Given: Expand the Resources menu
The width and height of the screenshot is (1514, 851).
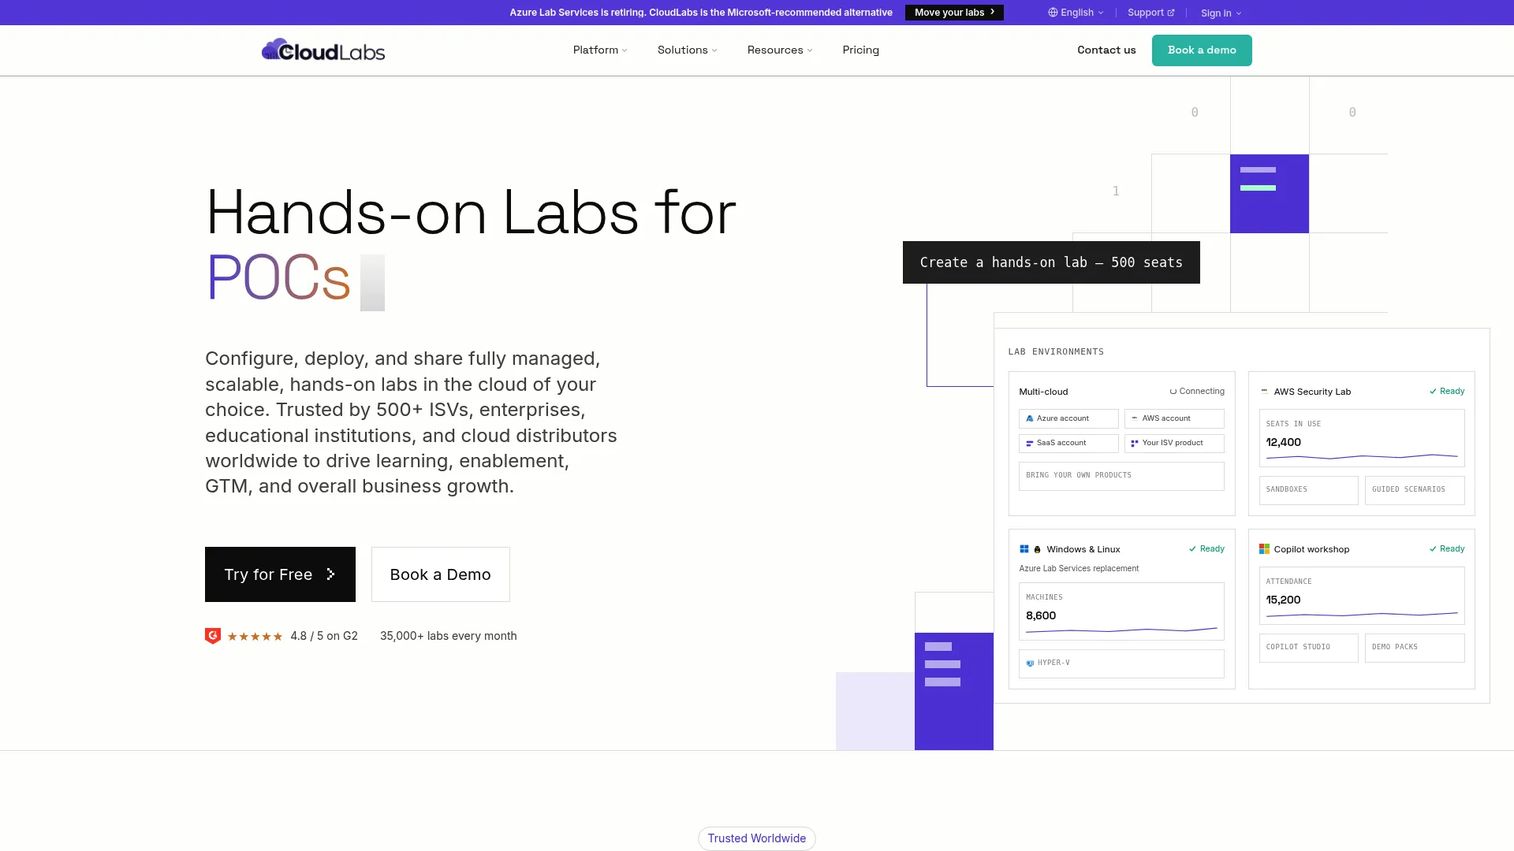Looking at the screenshot, I should (x=780, y=50).
